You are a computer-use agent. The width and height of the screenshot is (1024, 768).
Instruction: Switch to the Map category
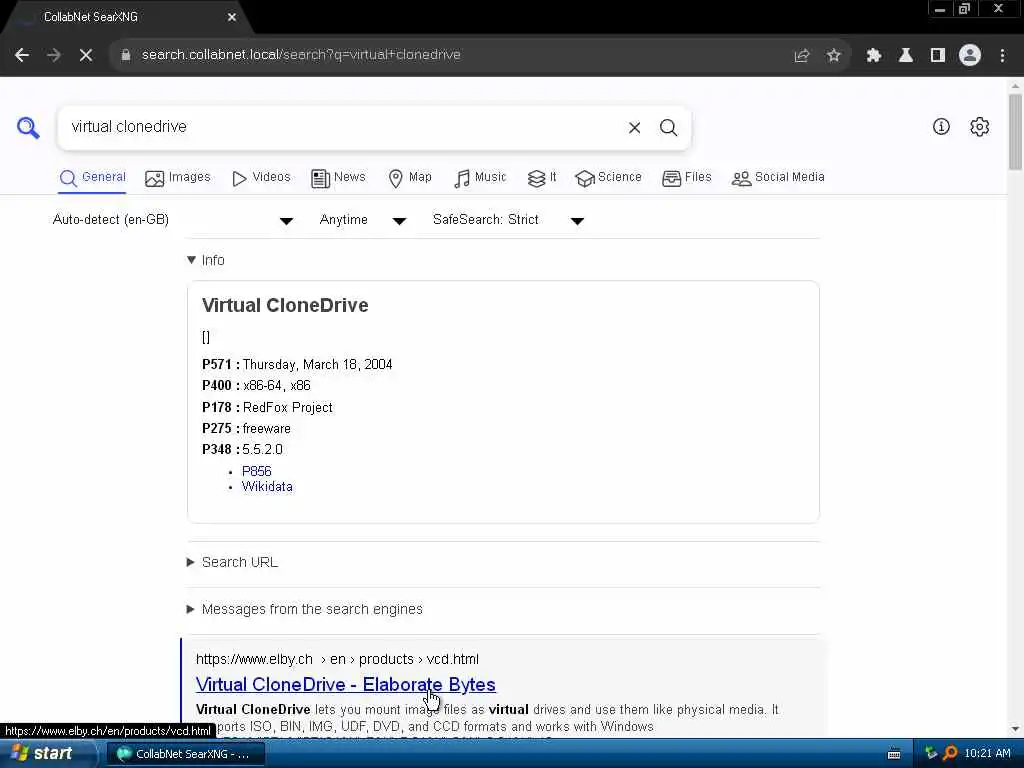(410, 178)
